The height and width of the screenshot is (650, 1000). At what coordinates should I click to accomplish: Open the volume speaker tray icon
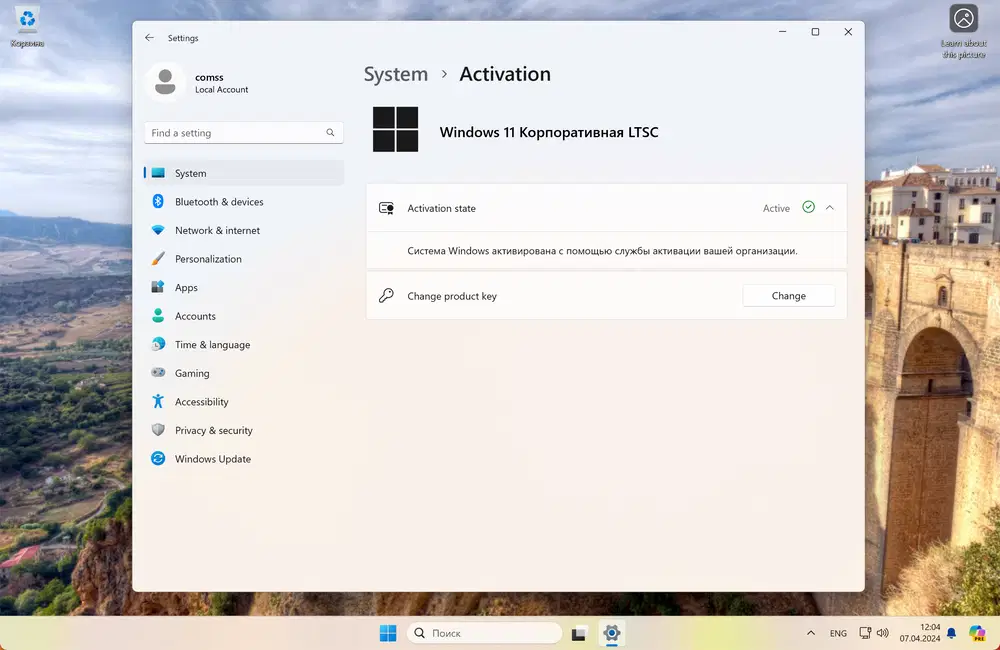883,633
